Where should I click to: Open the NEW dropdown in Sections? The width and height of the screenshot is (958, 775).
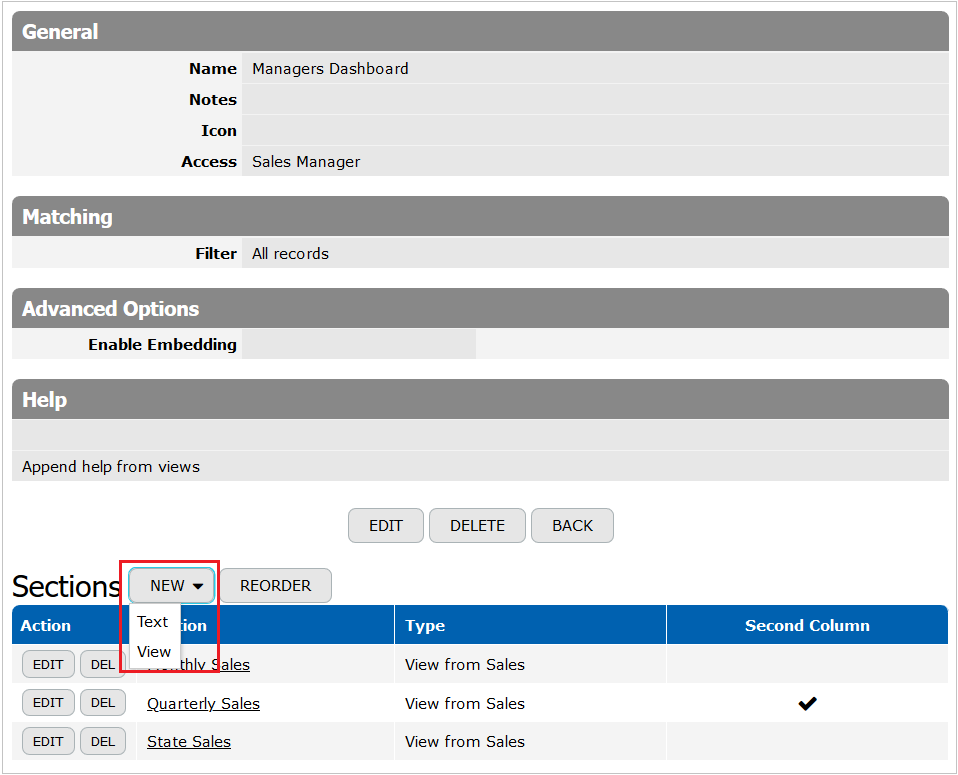click(x=172, y=586)
